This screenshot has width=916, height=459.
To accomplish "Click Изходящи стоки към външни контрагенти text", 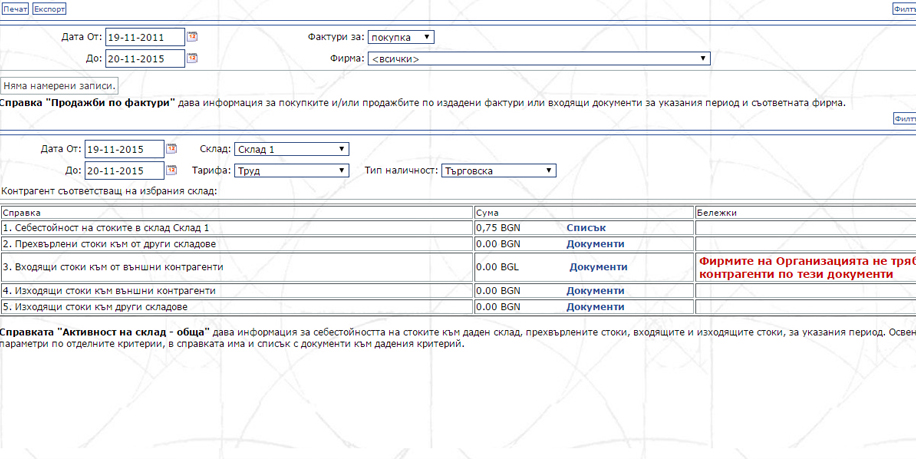I will tap(109, 291).
